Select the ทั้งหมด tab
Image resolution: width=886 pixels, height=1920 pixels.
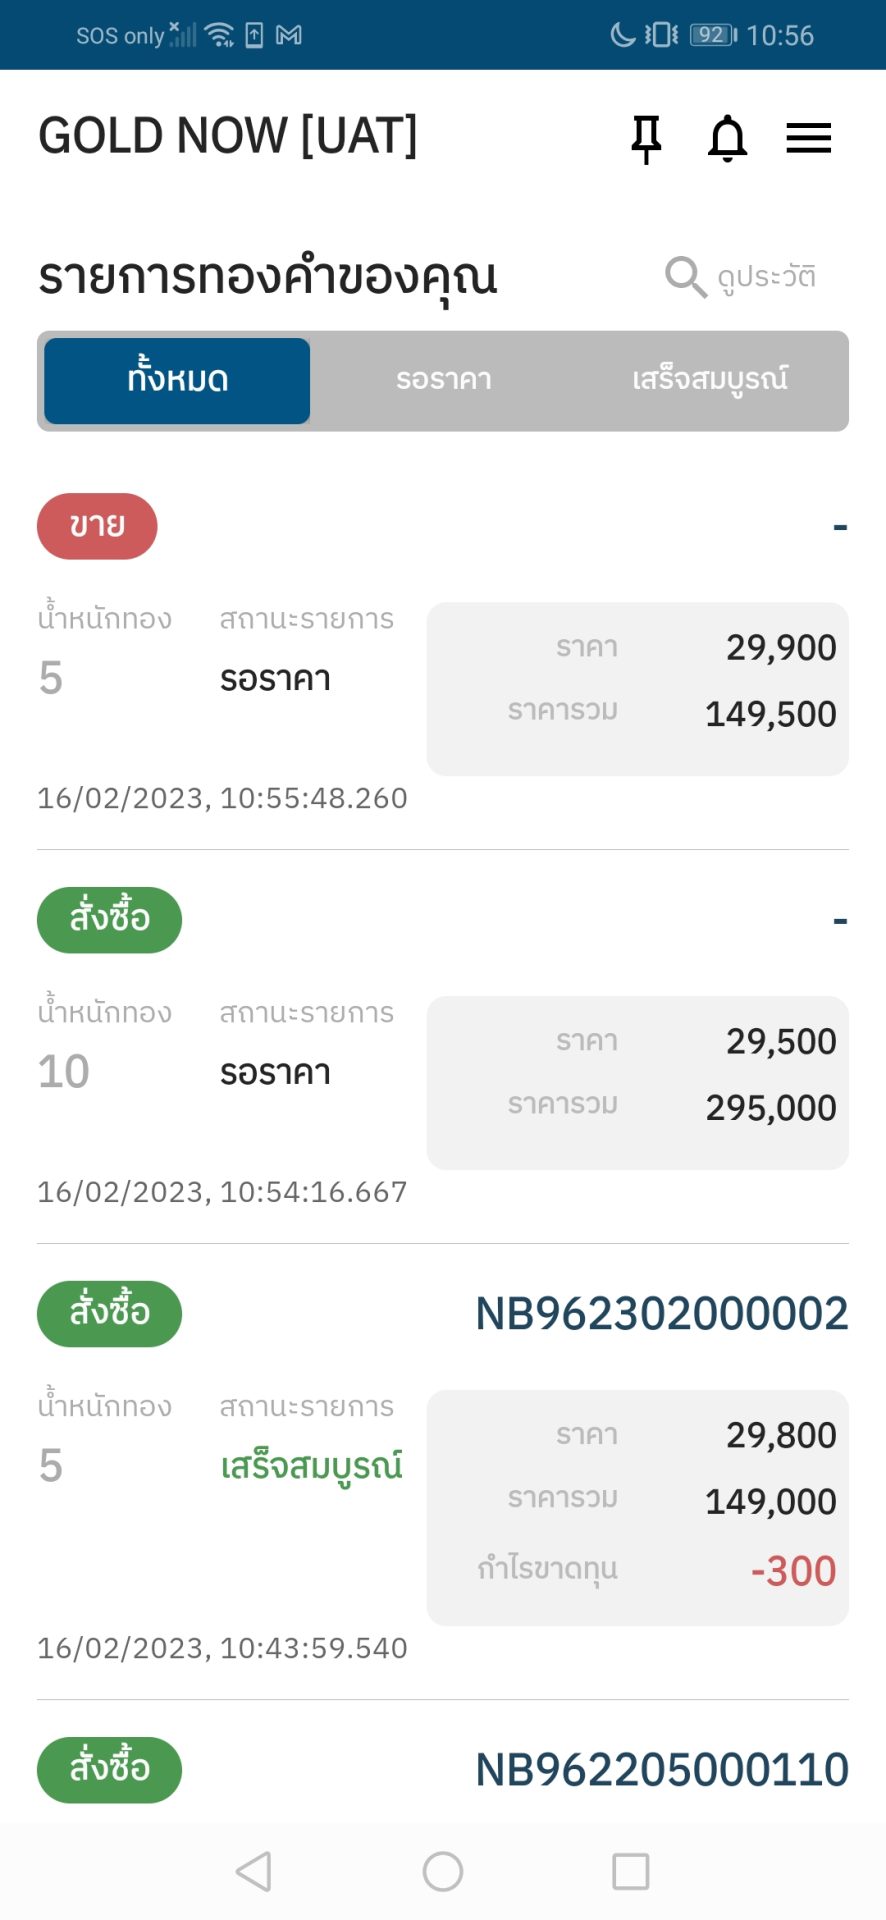(177, 381)
